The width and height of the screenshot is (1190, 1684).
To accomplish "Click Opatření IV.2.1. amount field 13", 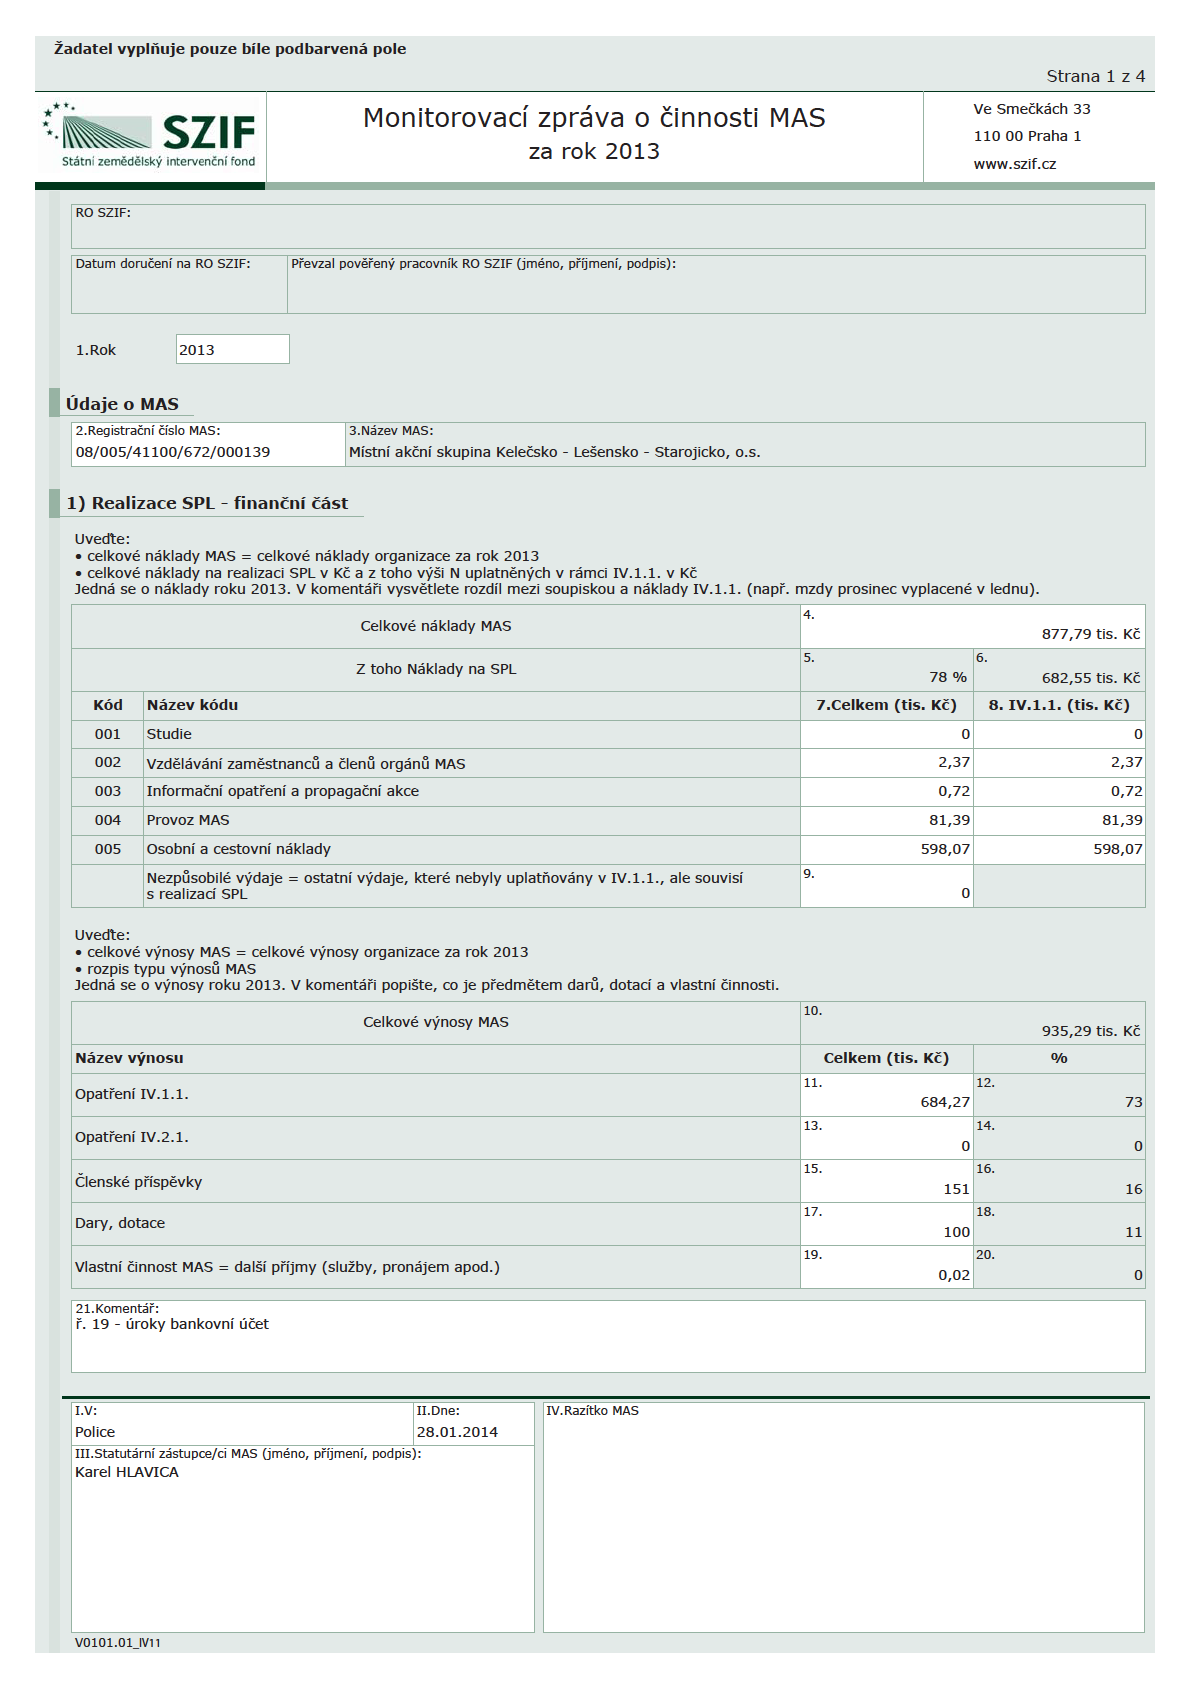I will (x=886, y=1138).
